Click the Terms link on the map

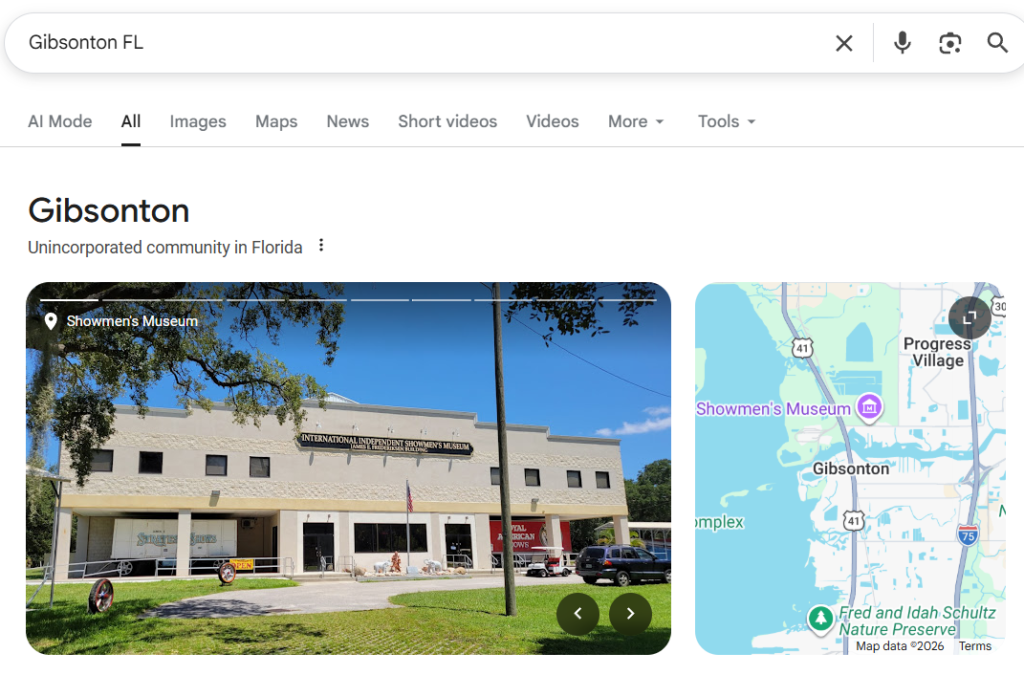click(x=974, y=646)
